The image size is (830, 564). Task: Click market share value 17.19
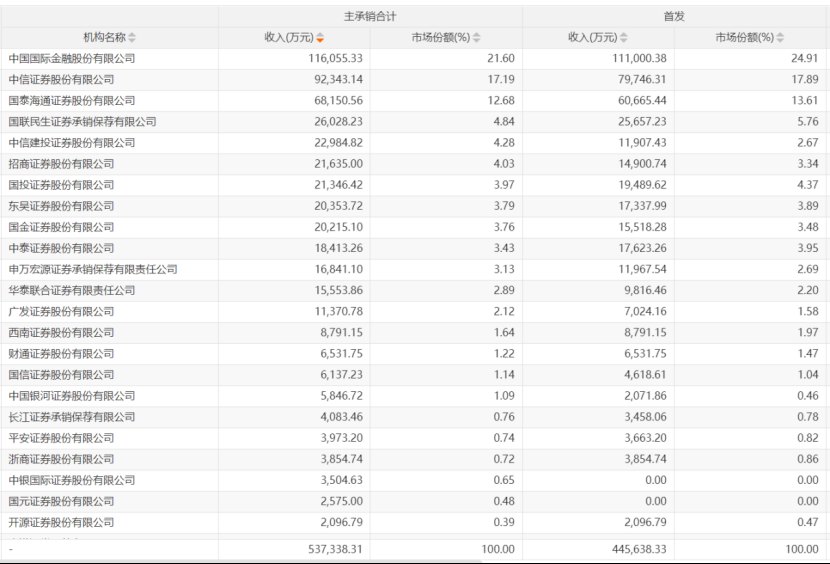tap(501, 80)
